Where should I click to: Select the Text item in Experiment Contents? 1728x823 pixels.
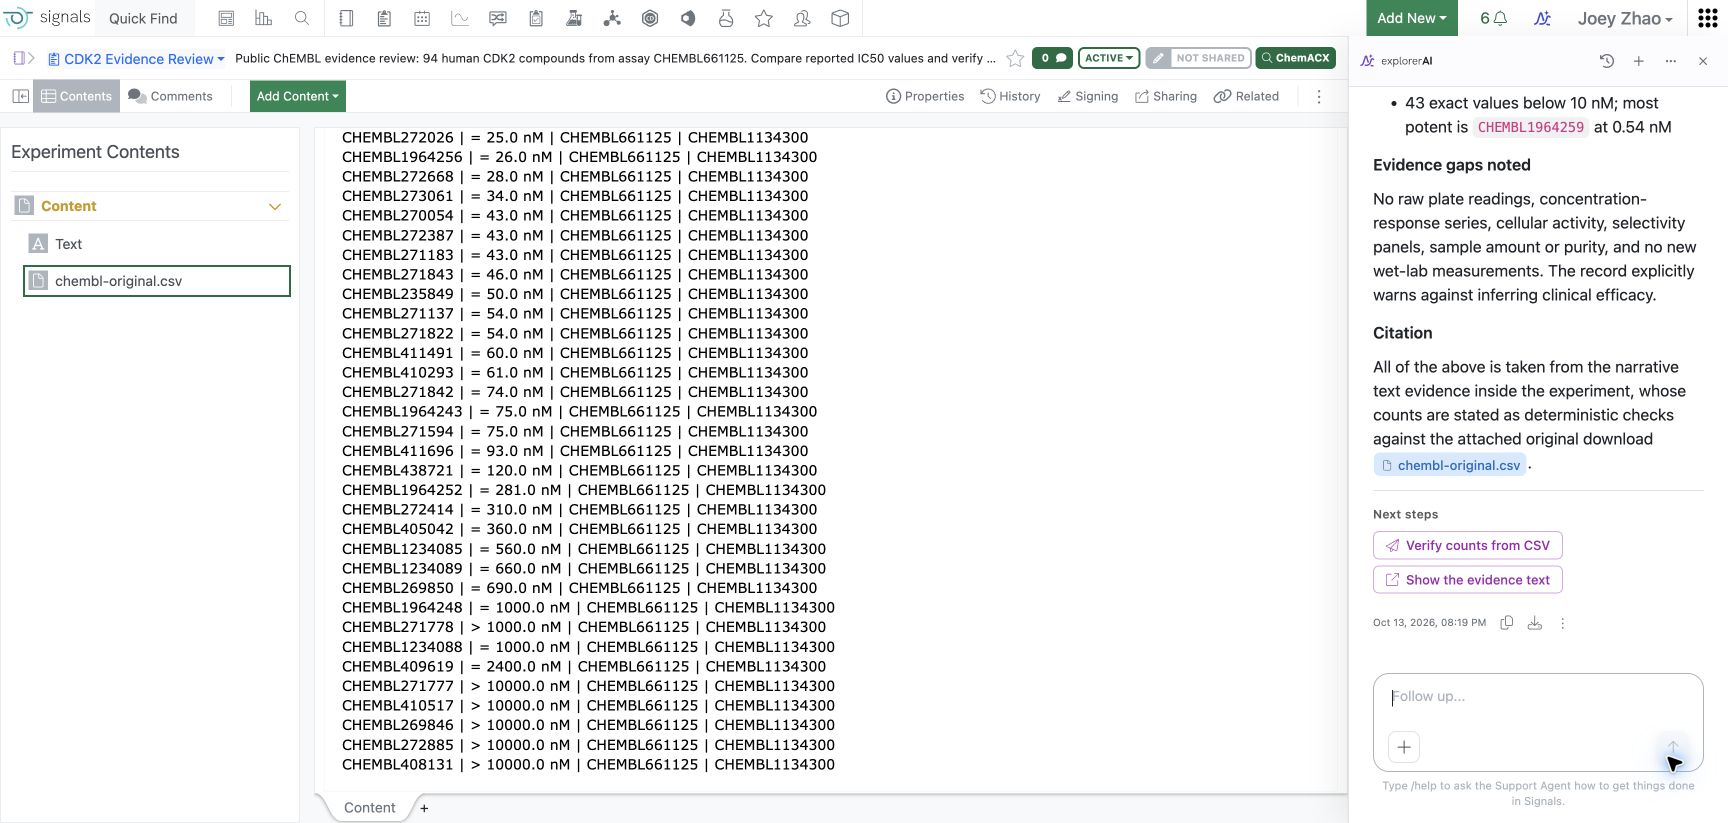pyautogui.click(x=157, y=244)
